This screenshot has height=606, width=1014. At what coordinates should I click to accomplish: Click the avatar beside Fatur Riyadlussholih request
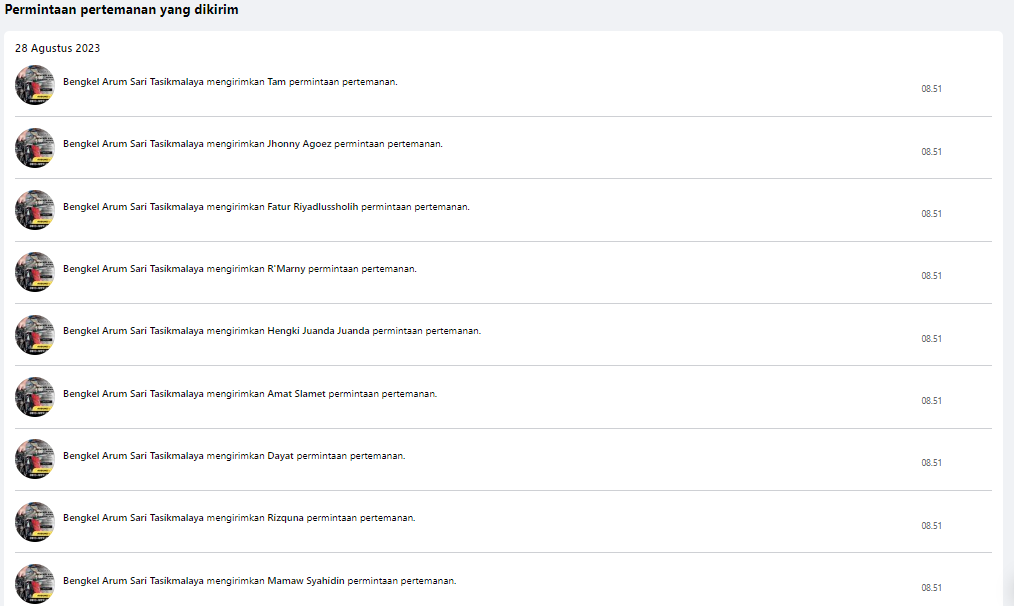35,210
